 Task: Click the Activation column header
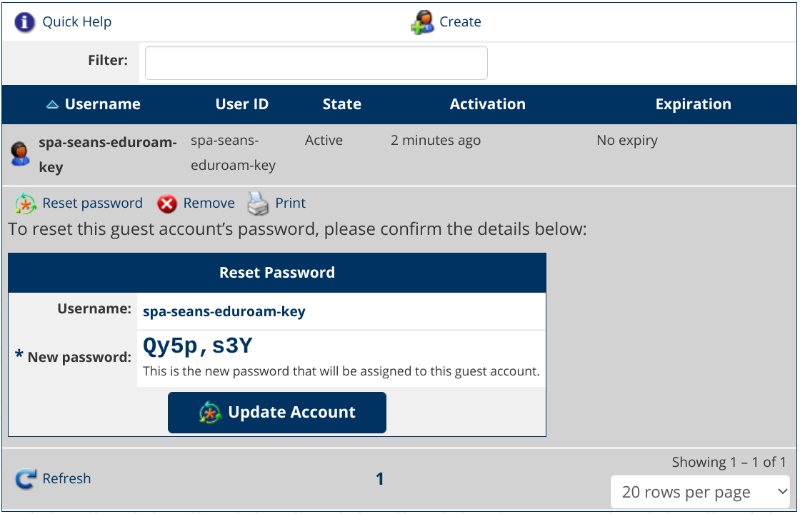click(x=487, y=104)
